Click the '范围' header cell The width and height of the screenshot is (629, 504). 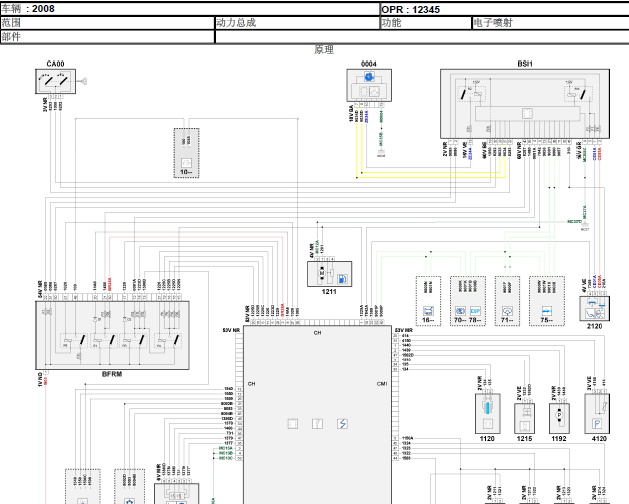108,22
